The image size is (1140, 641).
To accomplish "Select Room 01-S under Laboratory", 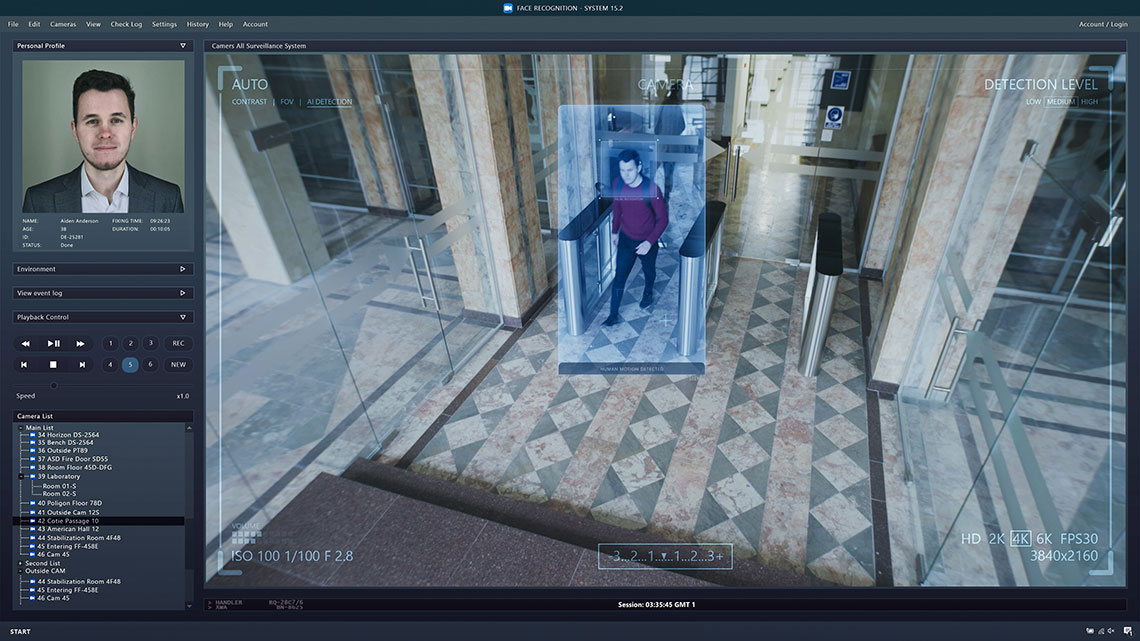I will 59,485.
